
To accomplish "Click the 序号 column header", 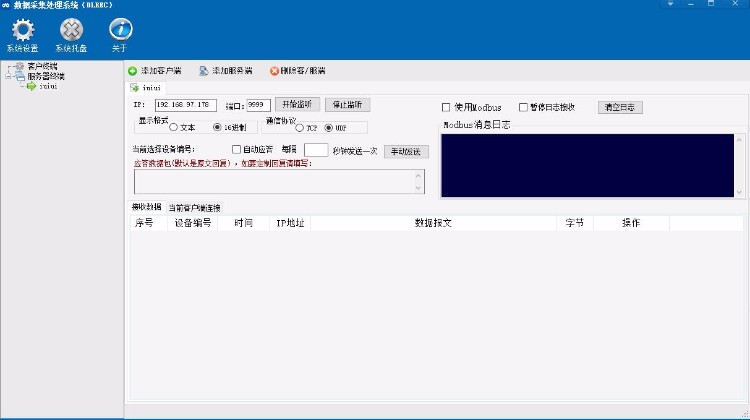I will click(148, 223).
